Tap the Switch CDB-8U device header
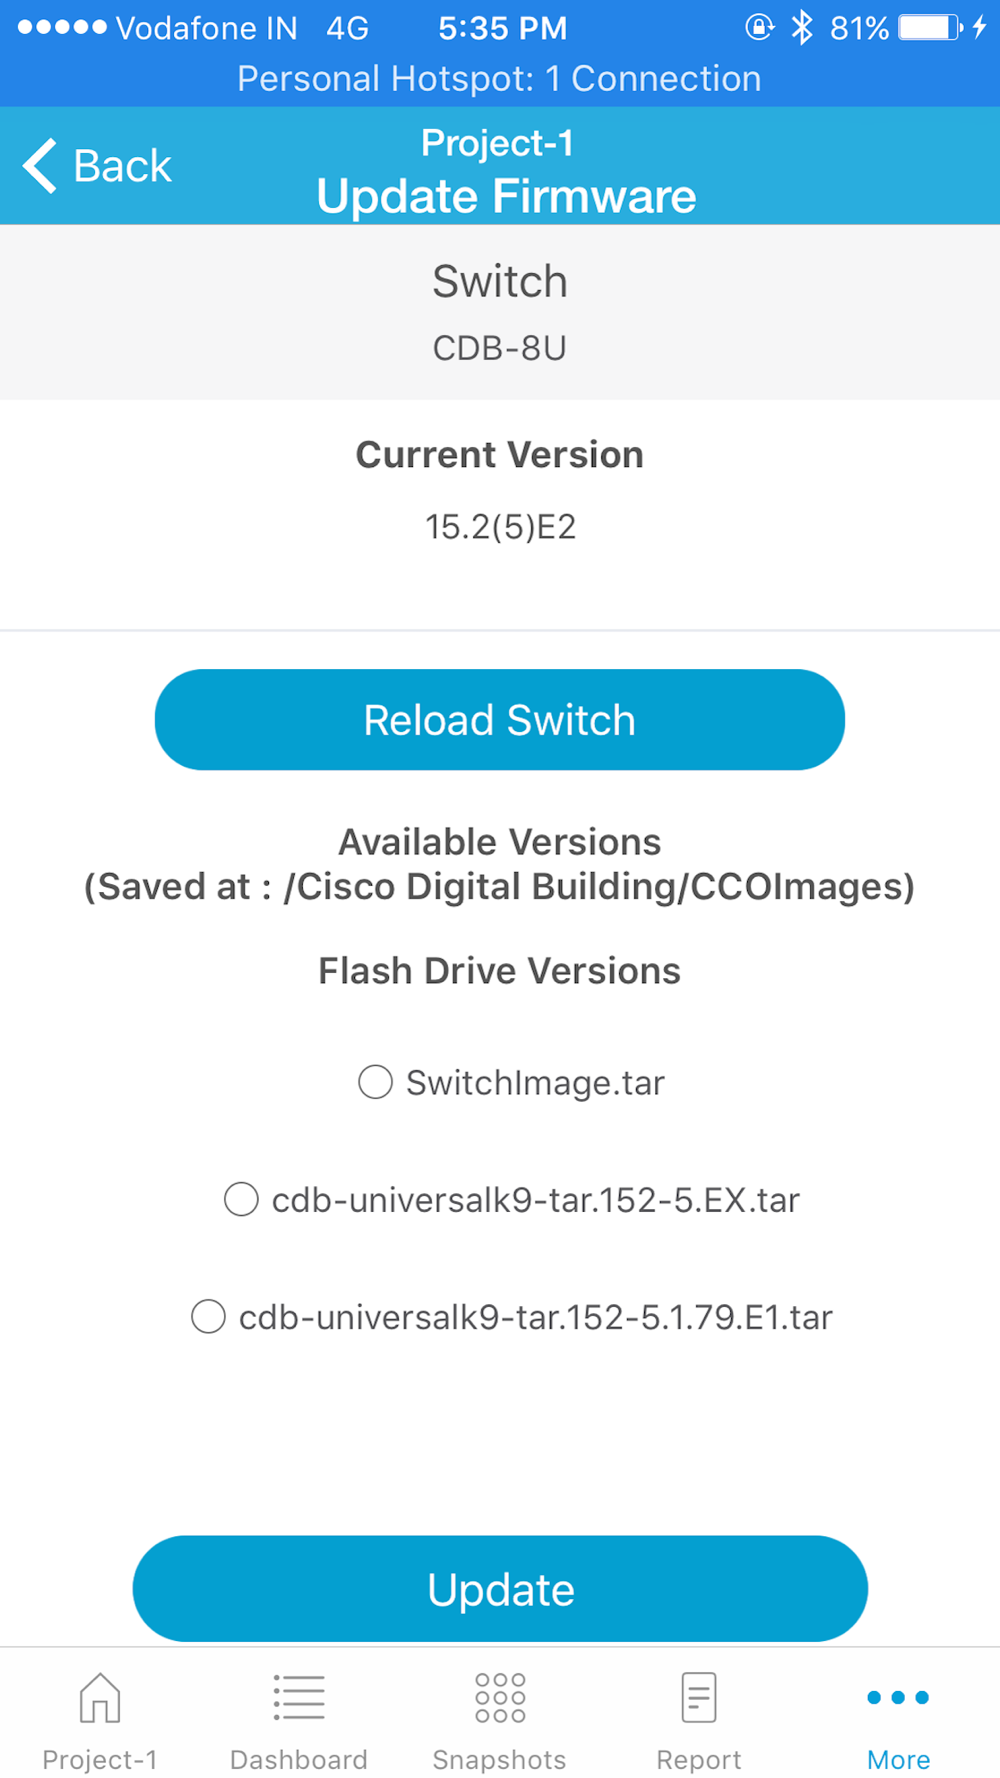1000x1778 pixels. pyautogui.click(x=500, y=312)
